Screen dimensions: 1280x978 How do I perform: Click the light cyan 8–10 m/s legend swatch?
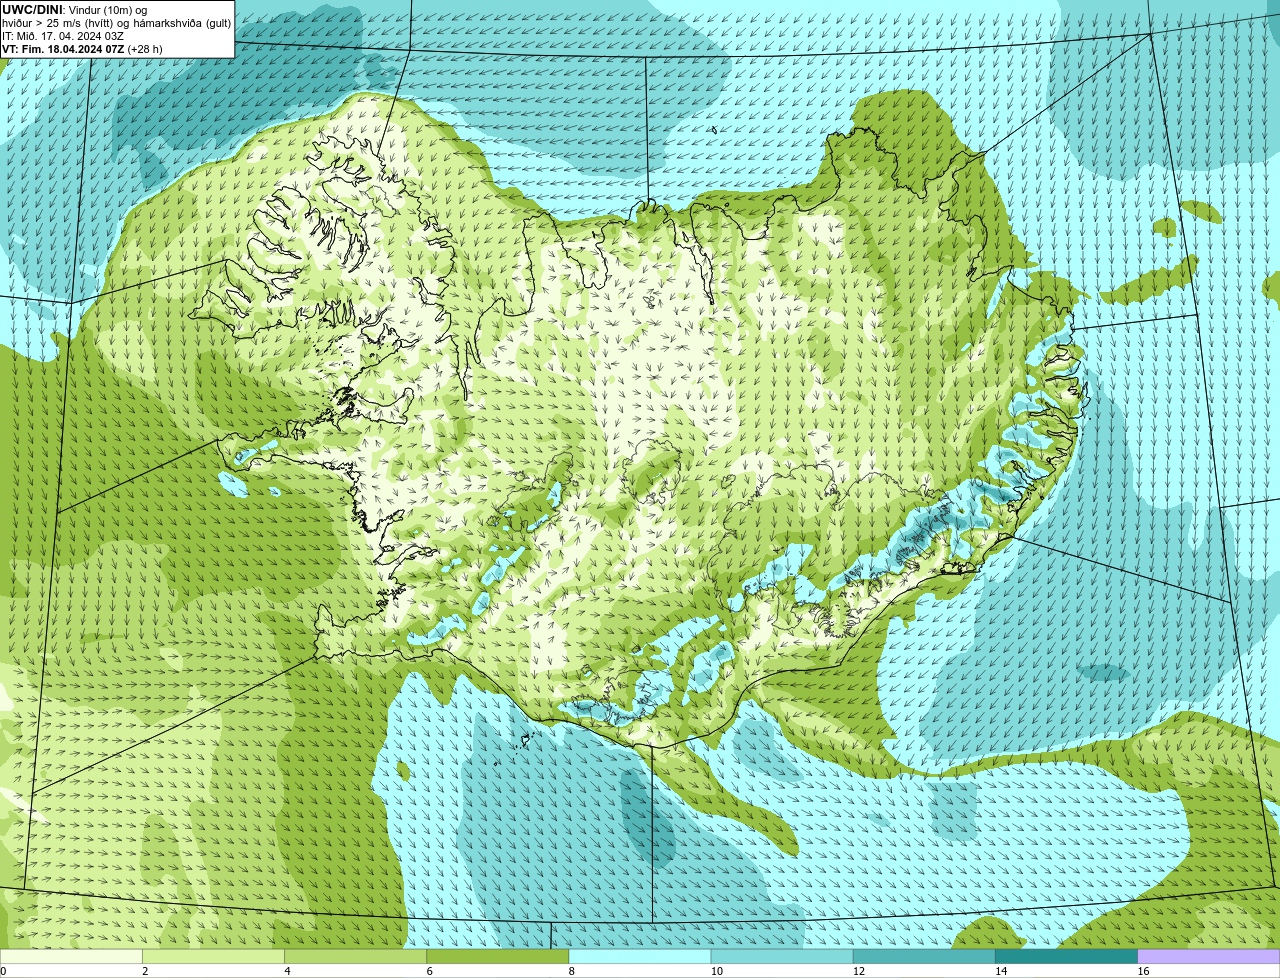click(640, 956)
